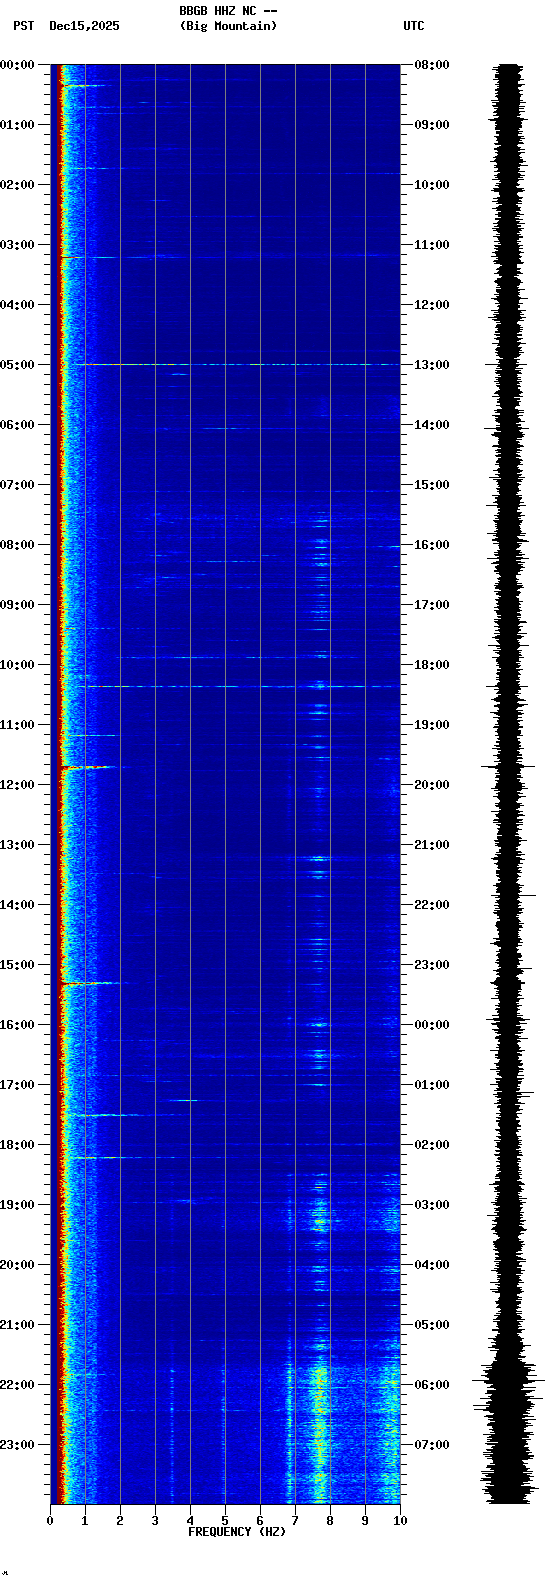Click the bright horizontal event line at 05:00 PST

click(238, 364)
